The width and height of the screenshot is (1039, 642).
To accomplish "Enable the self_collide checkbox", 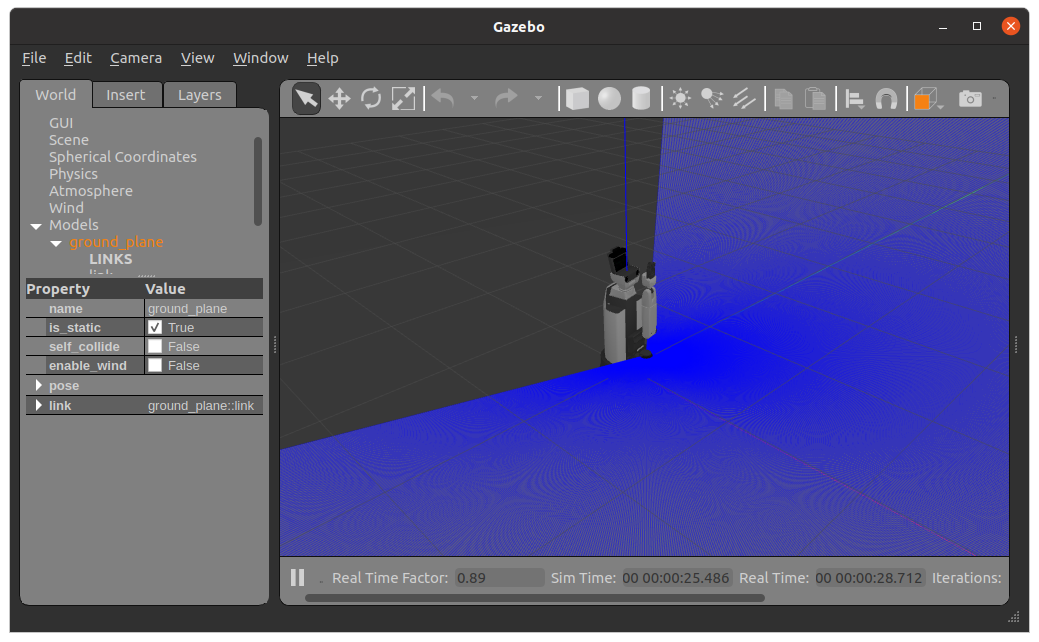I will pos(155,347).
